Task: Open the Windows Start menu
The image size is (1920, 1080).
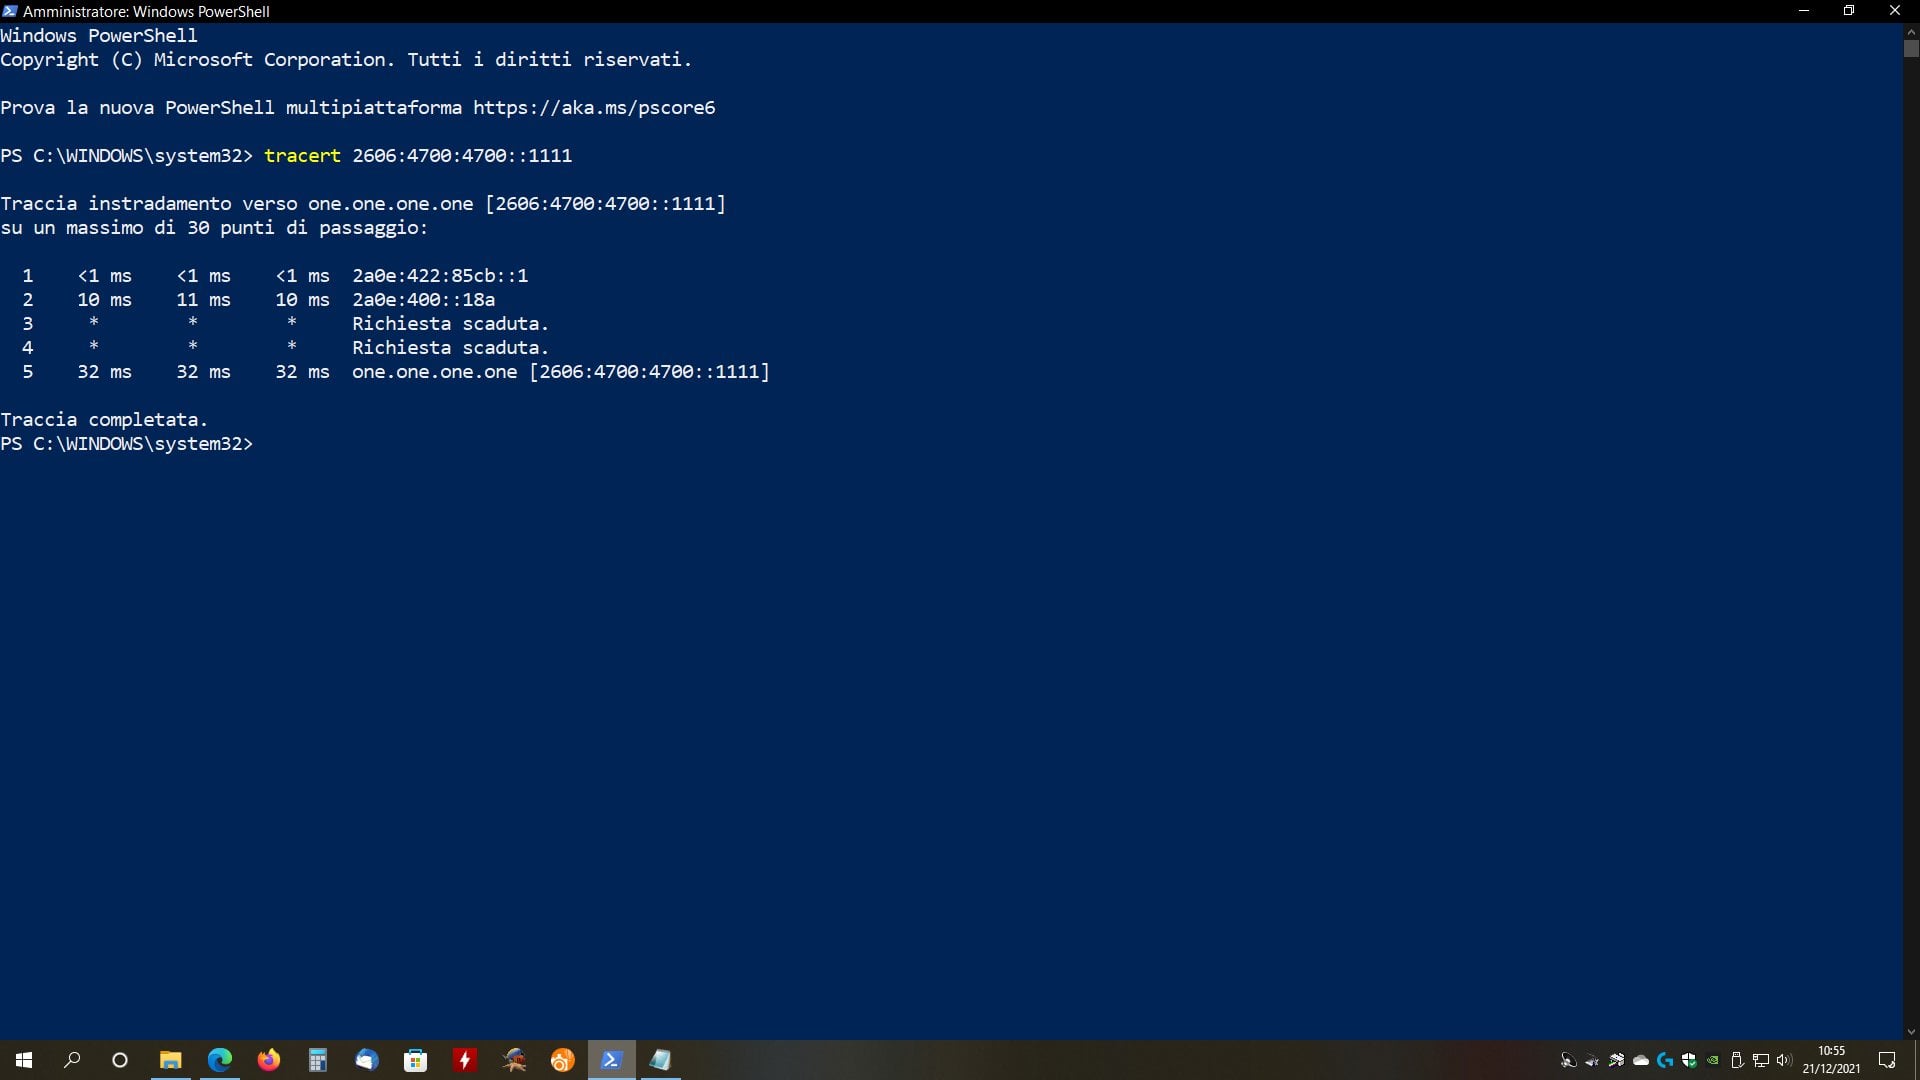Action: pyautogui.click(x=24, y=1060)
